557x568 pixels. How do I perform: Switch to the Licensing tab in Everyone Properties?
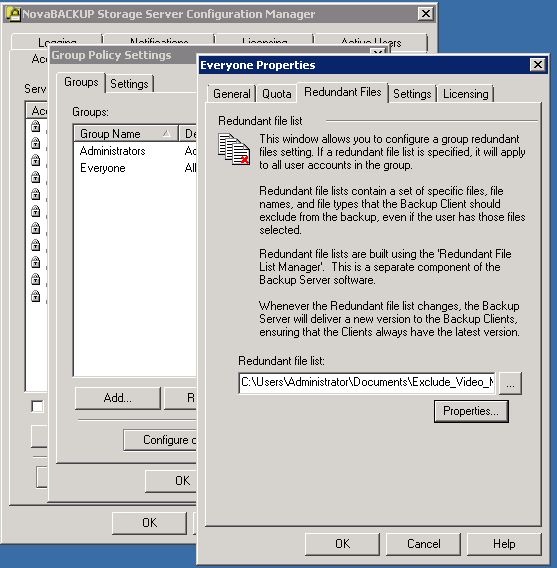point(465,94)
